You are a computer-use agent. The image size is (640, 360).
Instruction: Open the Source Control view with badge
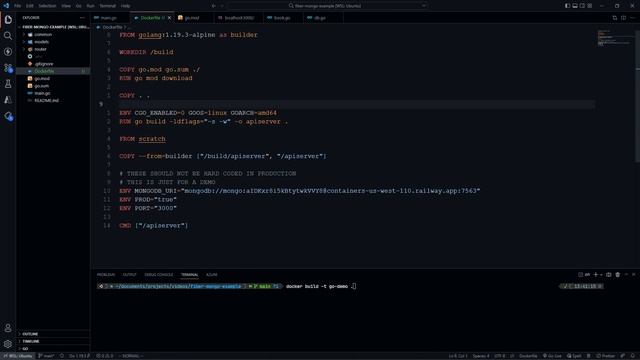(x=8, y=68)
